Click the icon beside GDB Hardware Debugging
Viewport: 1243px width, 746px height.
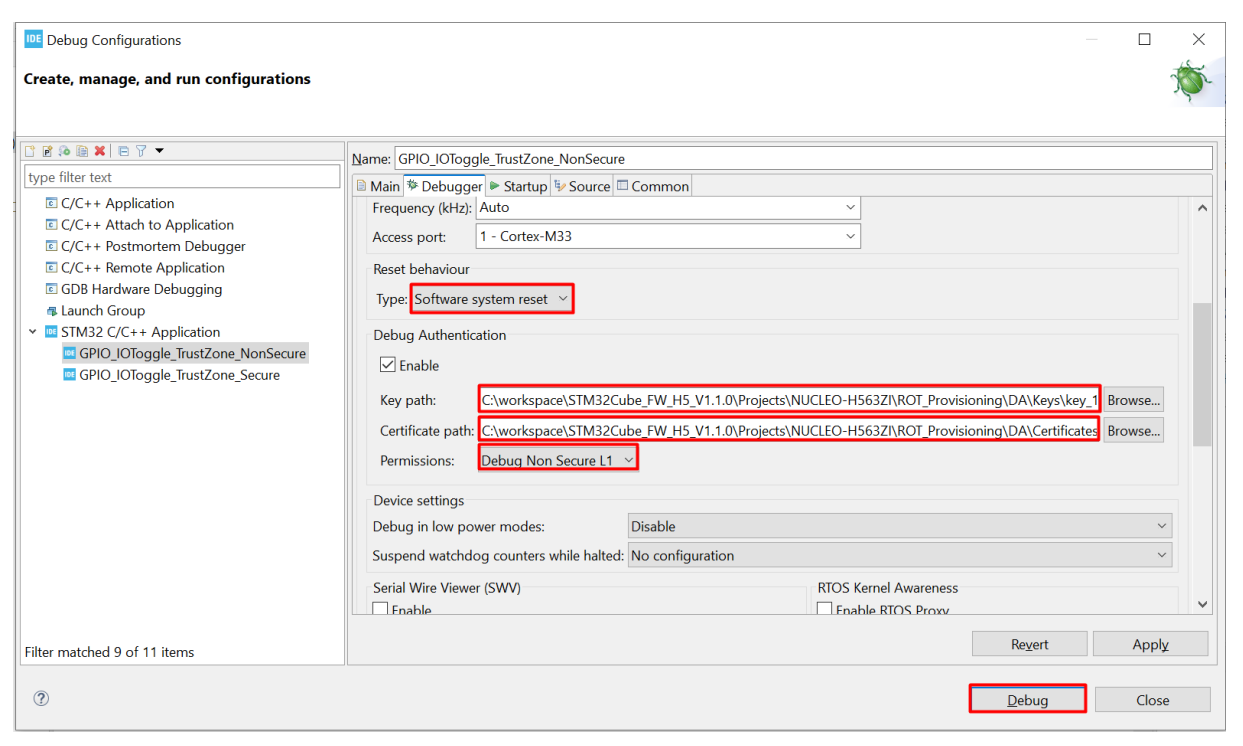pyautogui.click(x=52, y=289)
